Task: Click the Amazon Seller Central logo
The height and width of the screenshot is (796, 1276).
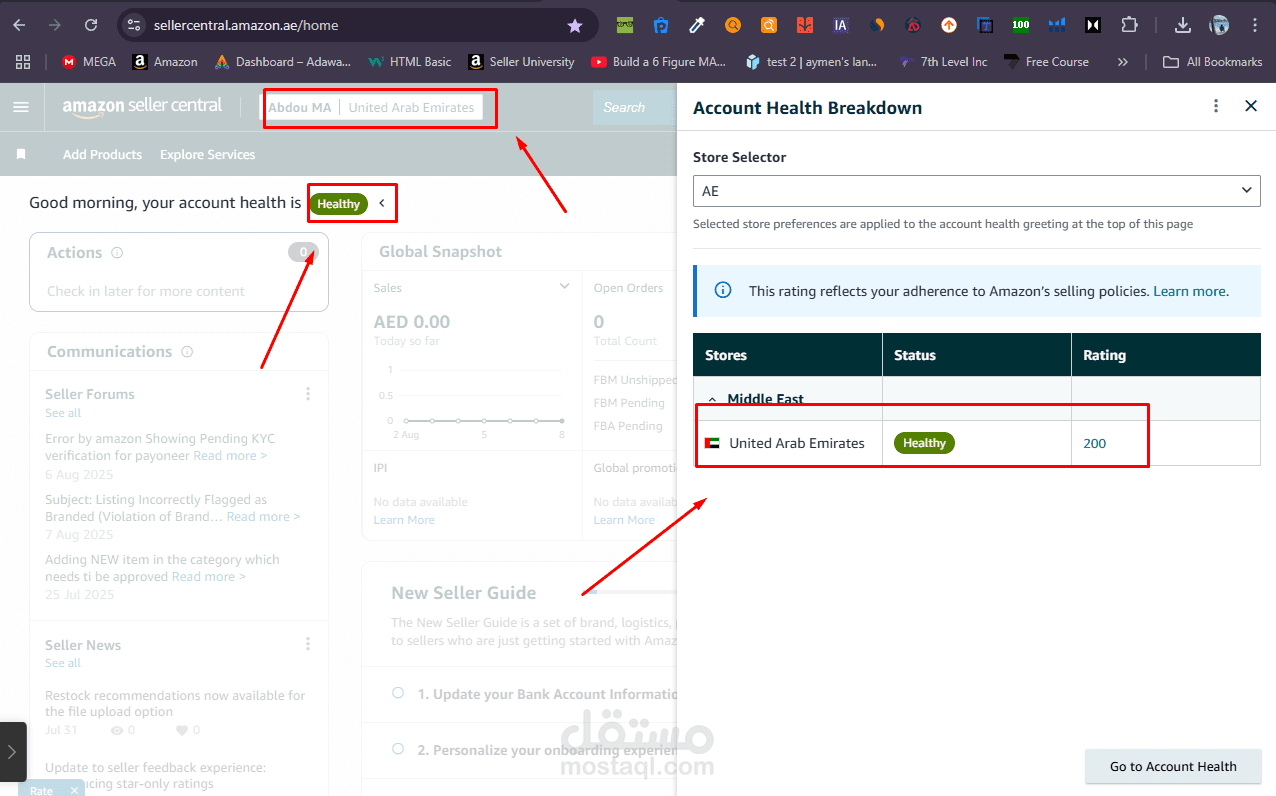Action: pos(142,107)
